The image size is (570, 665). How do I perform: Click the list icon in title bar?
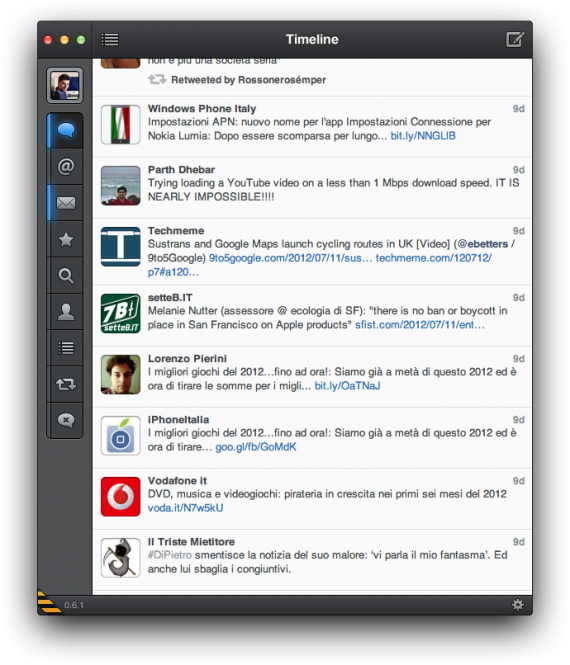(x=110, y=39)
